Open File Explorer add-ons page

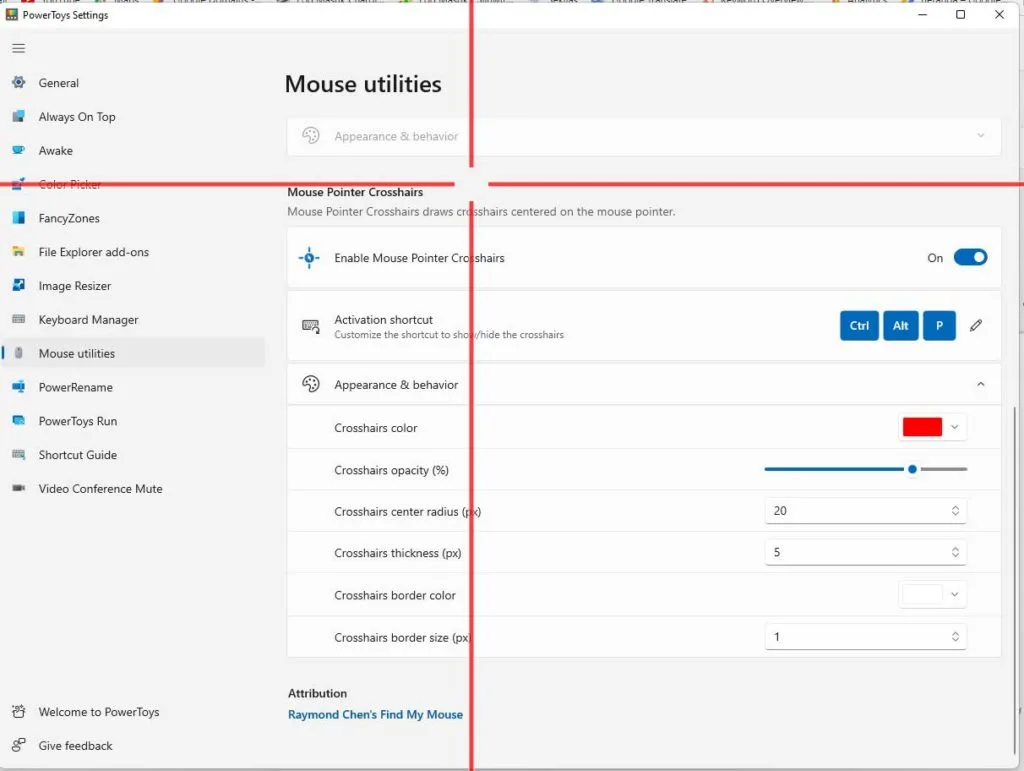click(x=133, y=252)
